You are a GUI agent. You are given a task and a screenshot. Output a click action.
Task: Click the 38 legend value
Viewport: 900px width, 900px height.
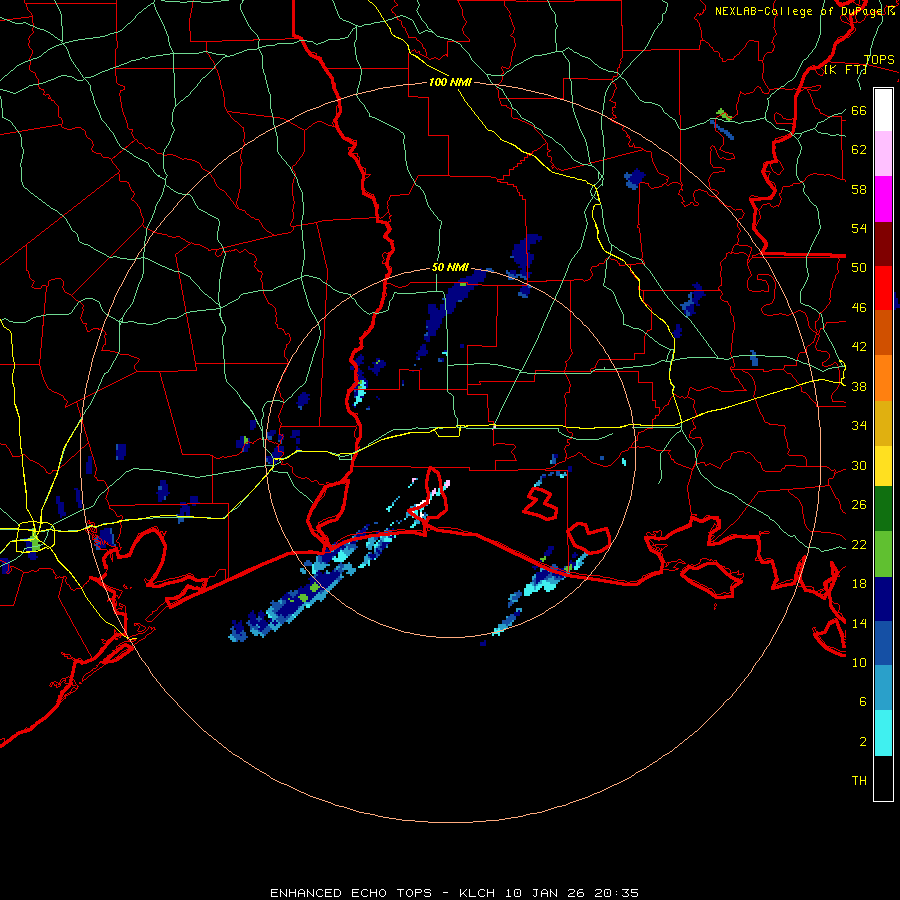859,387
